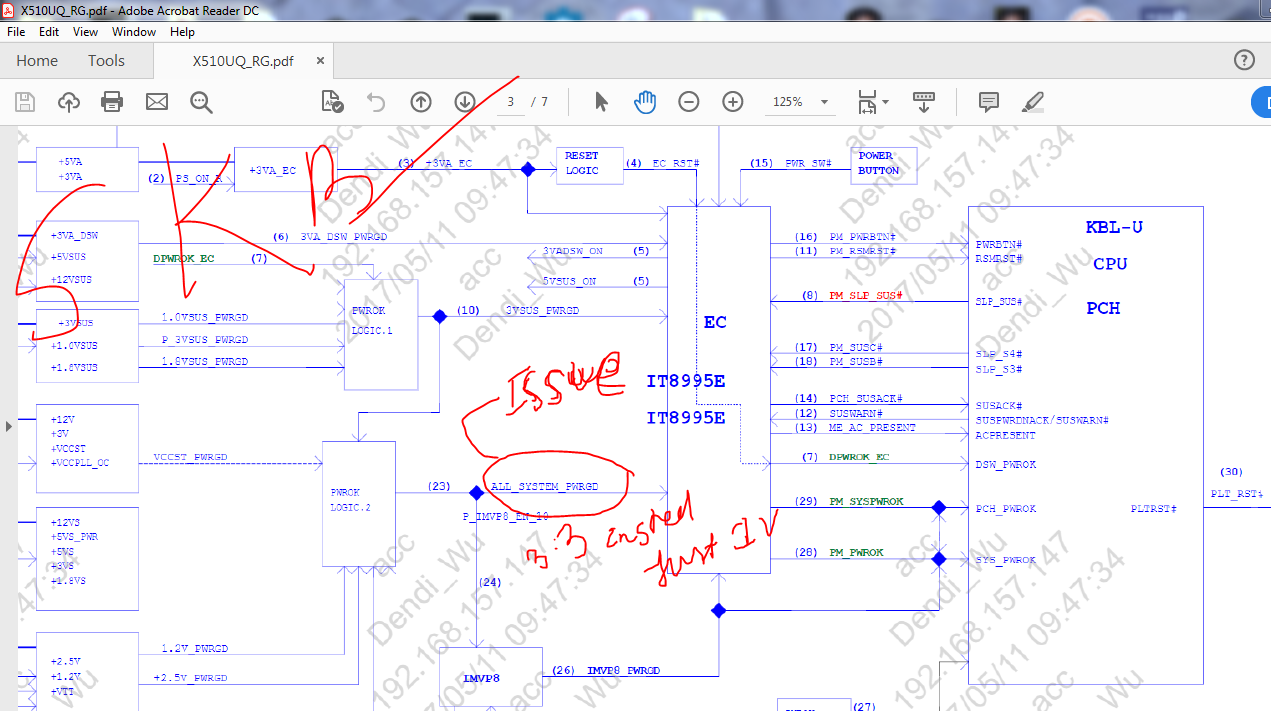Add a sticky note comment

[989, 101]
